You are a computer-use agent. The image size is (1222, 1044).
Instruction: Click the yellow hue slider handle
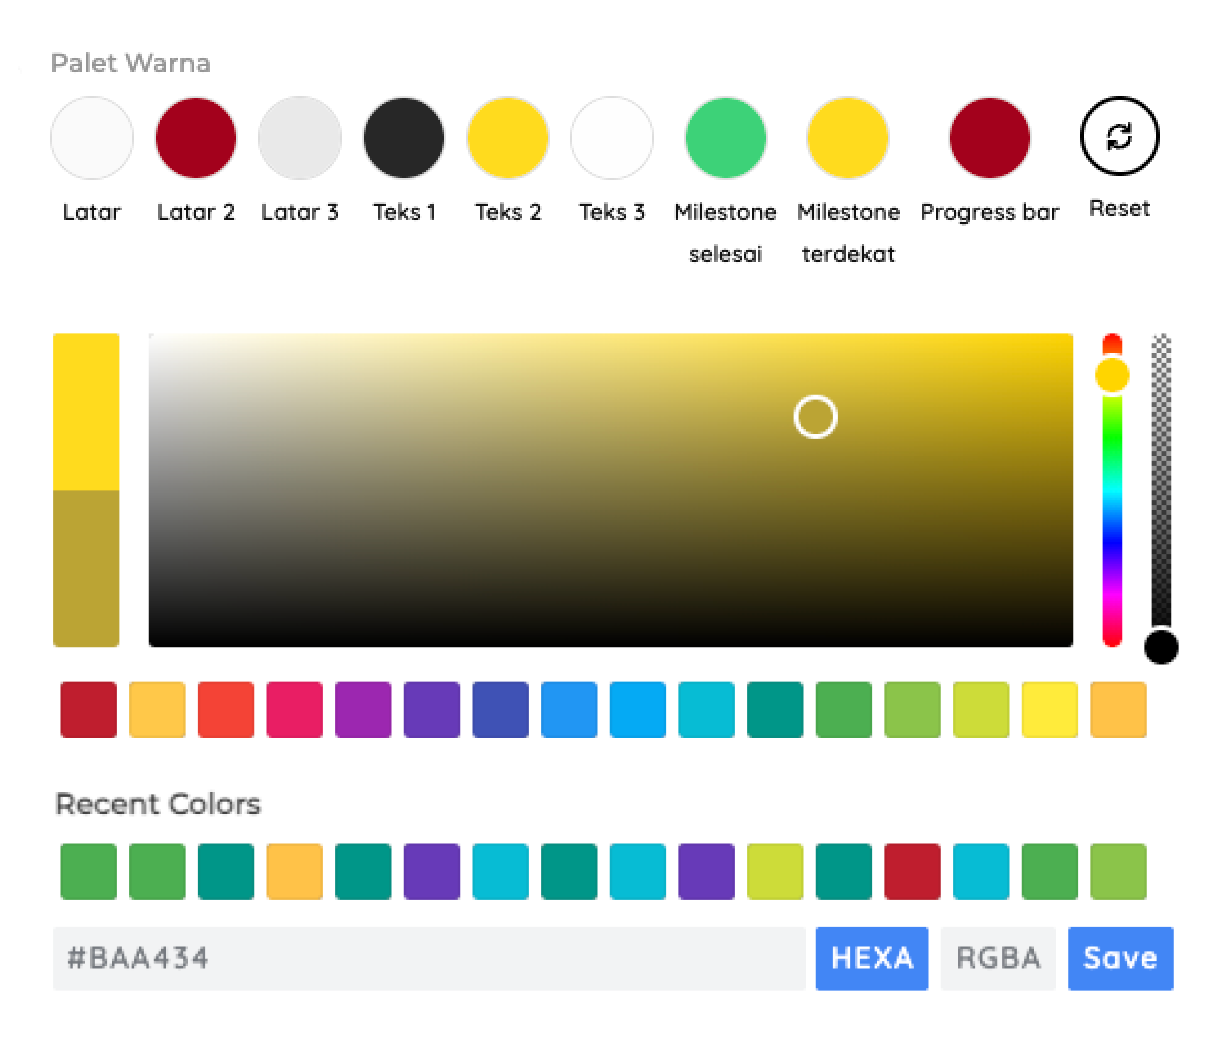click(1112, 376)
